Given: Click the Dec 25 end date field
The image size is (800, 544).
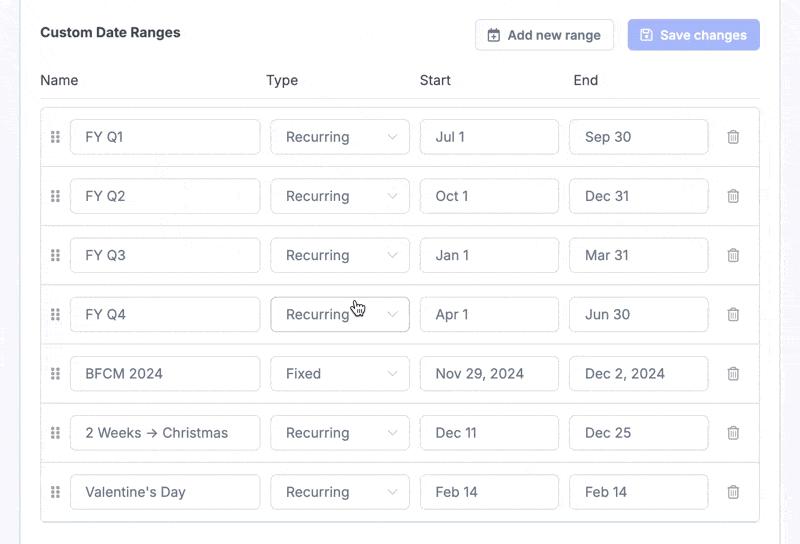Looking at the screenshot, I should tap(638, 433).
